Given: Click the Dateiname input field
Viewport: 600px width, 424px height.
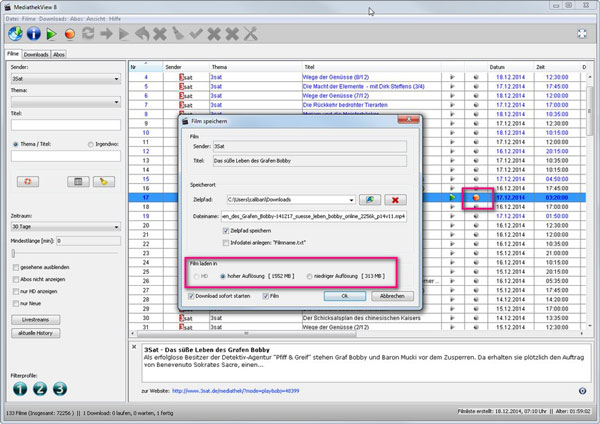Looking at the screenshot, I should pyautogui.click(x=314, y=216).
